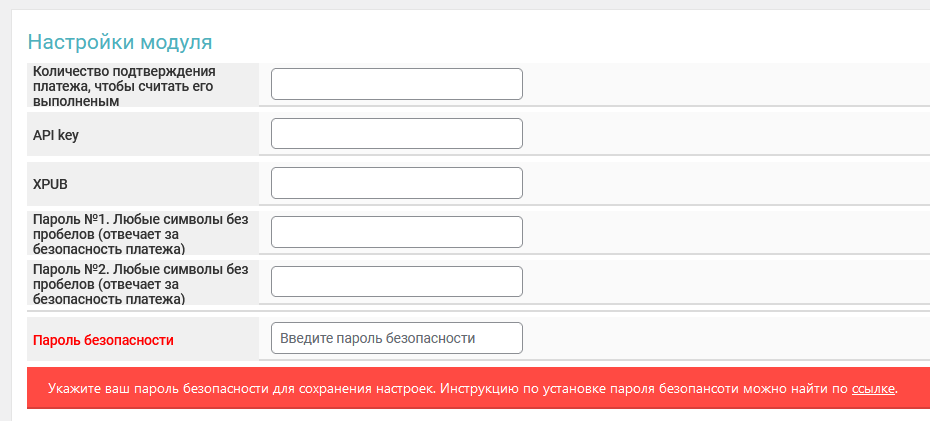Click the 'Пароль №2' description label

(x=140, y=282)
